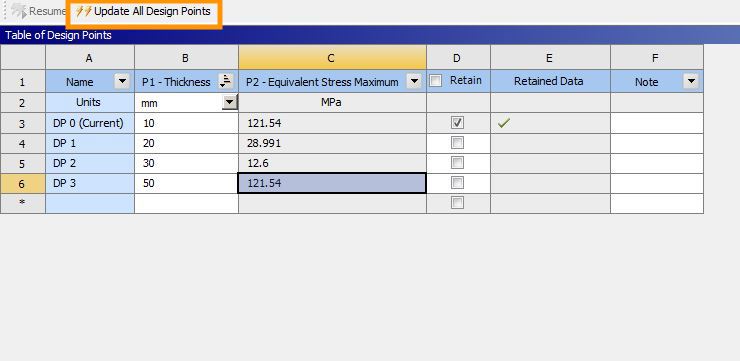The height and width of the screenshot is (361, 740).
Task: Open the mm units dropdown
Action: [x=230, y=102]
